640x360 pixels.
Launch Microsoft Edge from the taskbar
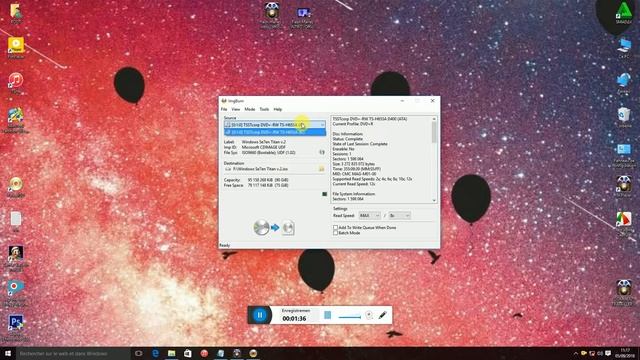(x=155, y=353)
